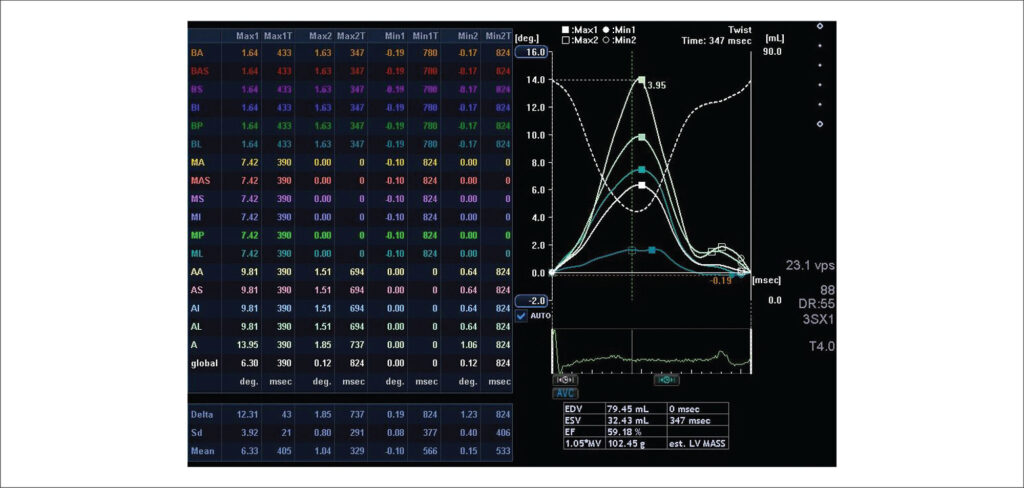
Task: Click the Min2 column header
Action: pos(468,35)
